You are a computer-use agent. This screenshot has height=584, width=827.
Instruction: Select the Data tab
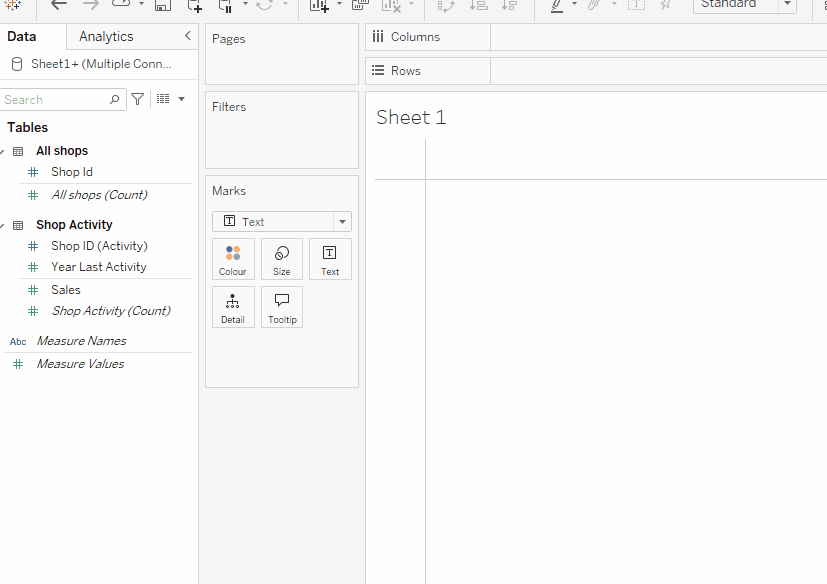point(22,36)
